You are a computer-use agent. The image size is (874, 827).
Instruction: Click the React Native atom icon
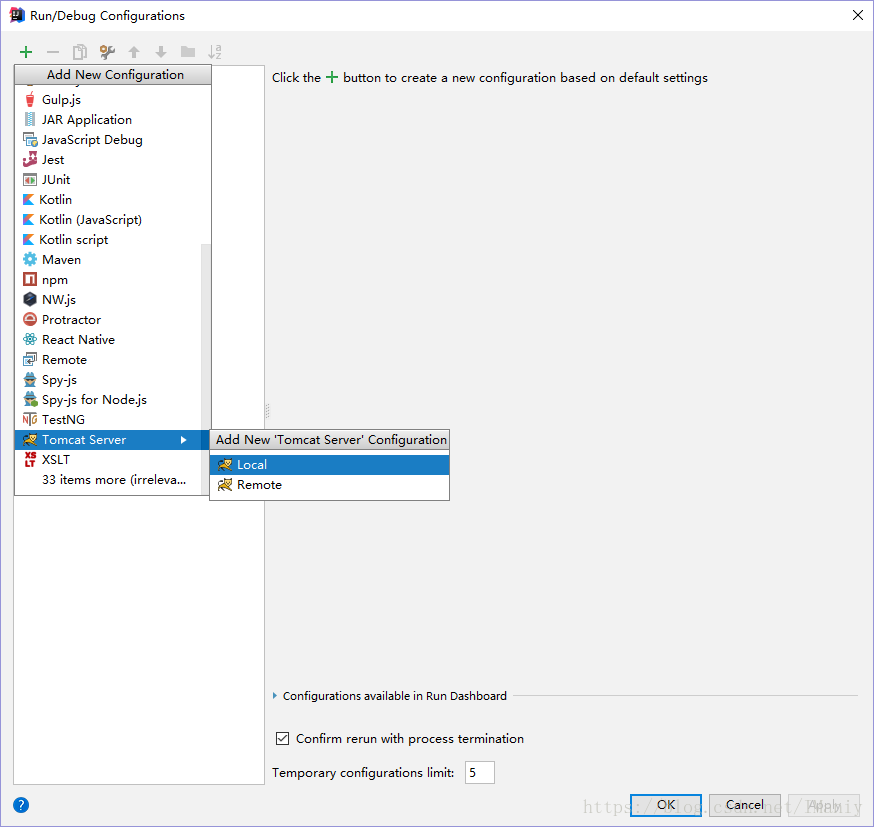click(30, 339)
